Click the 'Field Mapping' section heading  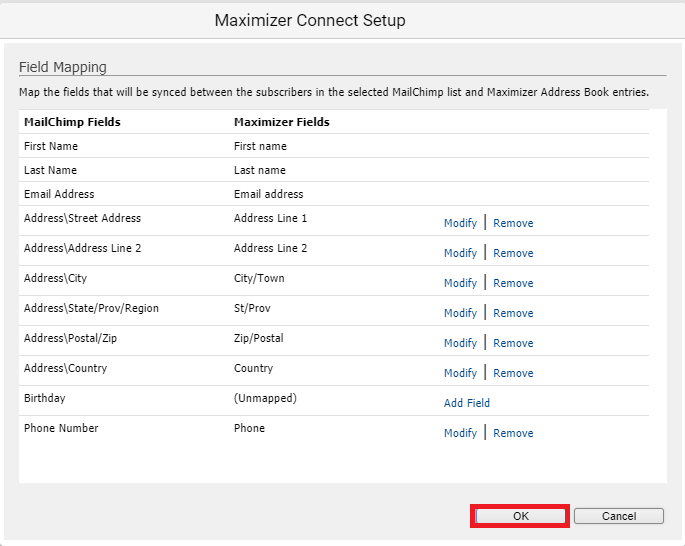tap(62, 67)
